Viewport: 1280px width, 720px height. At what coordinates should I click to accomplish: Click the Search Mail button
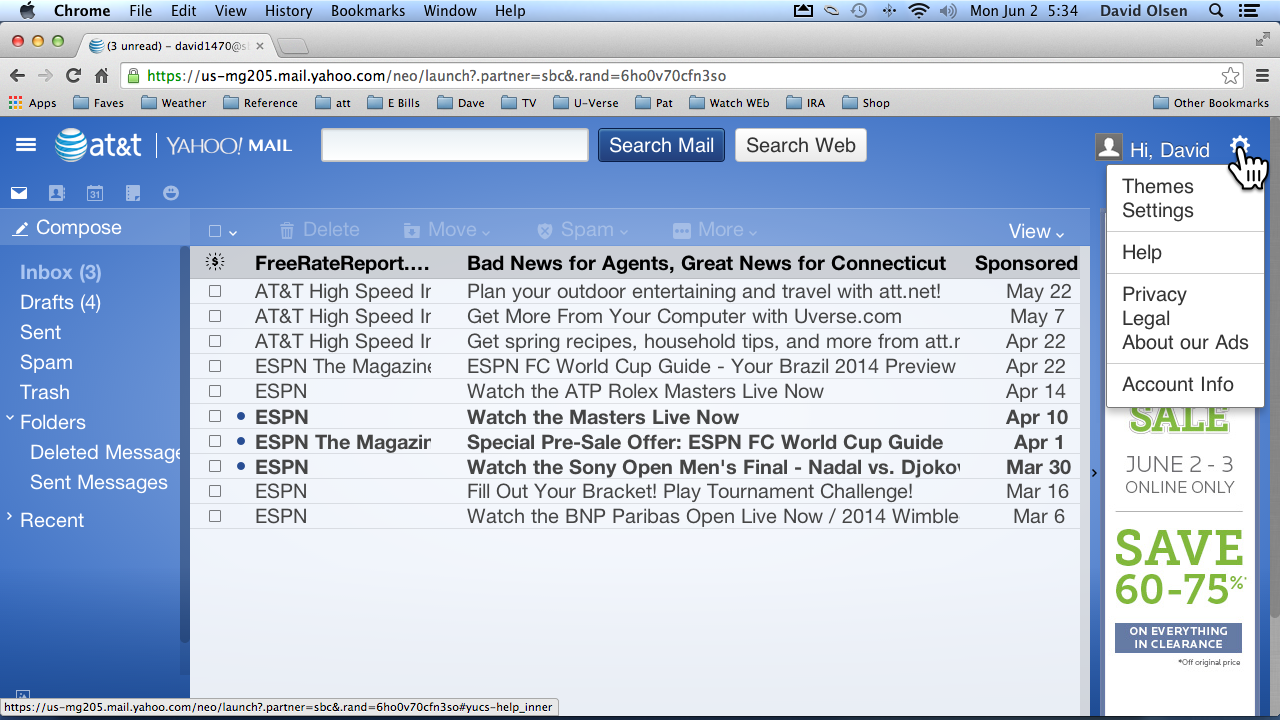661,146
